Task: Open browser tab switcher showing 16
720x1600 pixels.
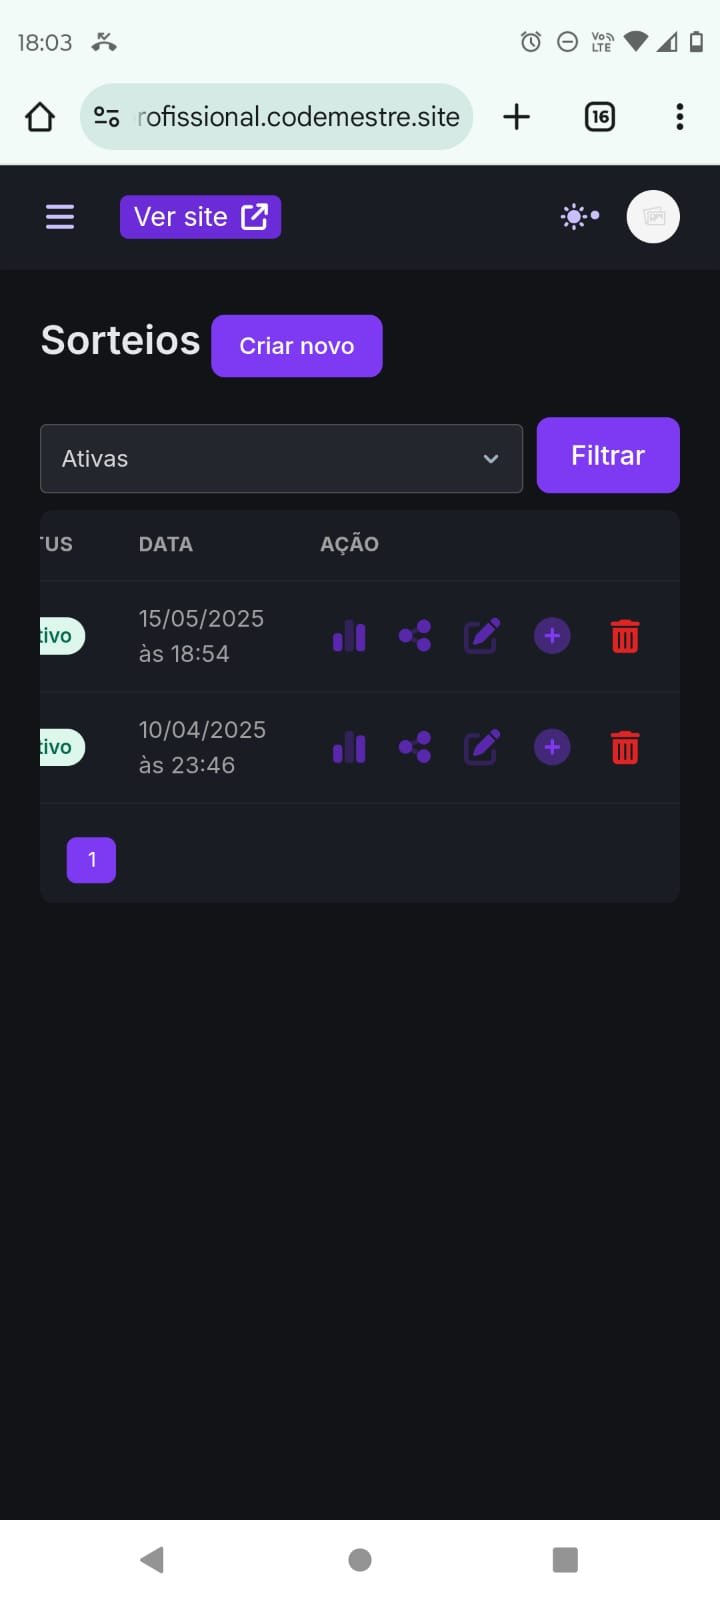Action: tap(599, 117)
